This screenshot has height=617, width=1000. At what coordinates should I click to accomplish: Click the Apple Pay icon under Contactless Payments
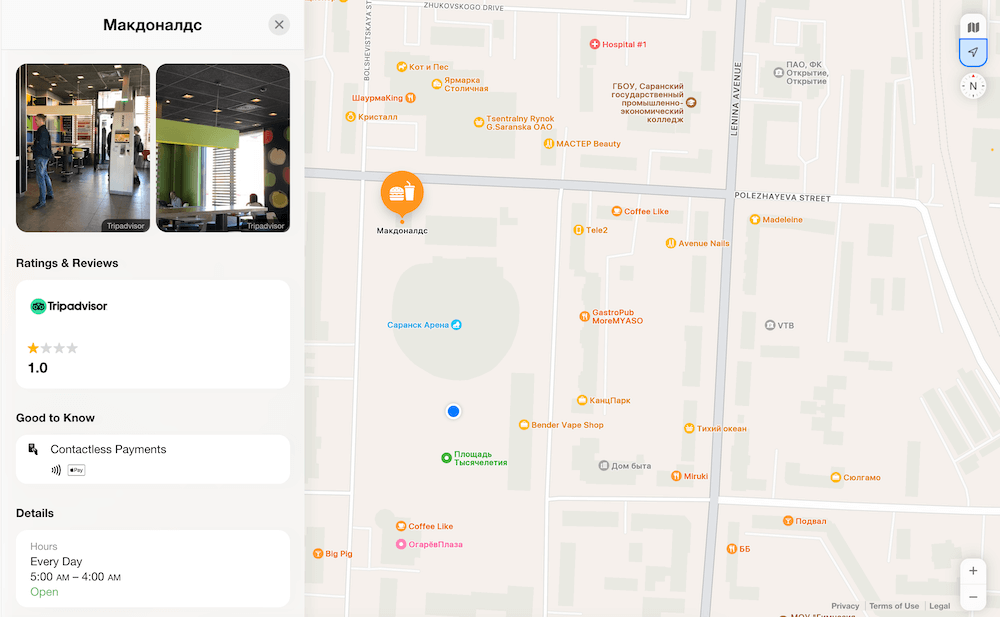(76, 470)
